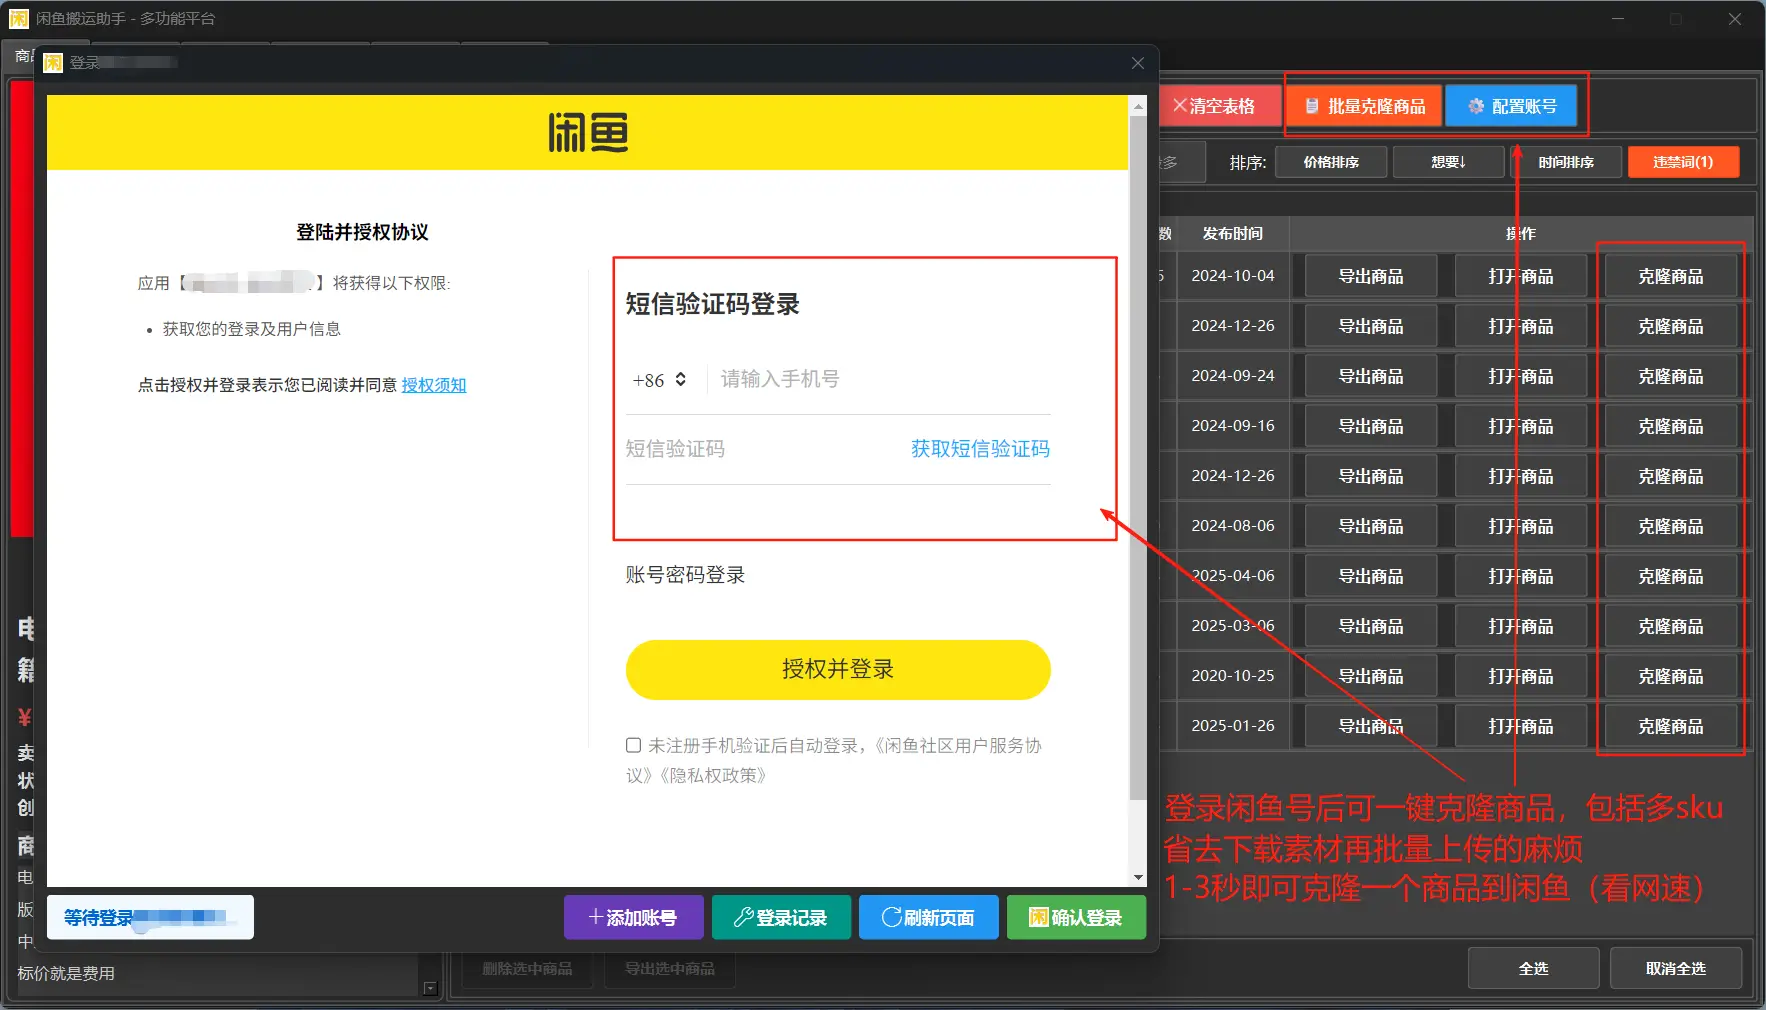Click the login page scrollbar up arrow
This screenshot has height=1010, width=1766.
coord(1138,104)
